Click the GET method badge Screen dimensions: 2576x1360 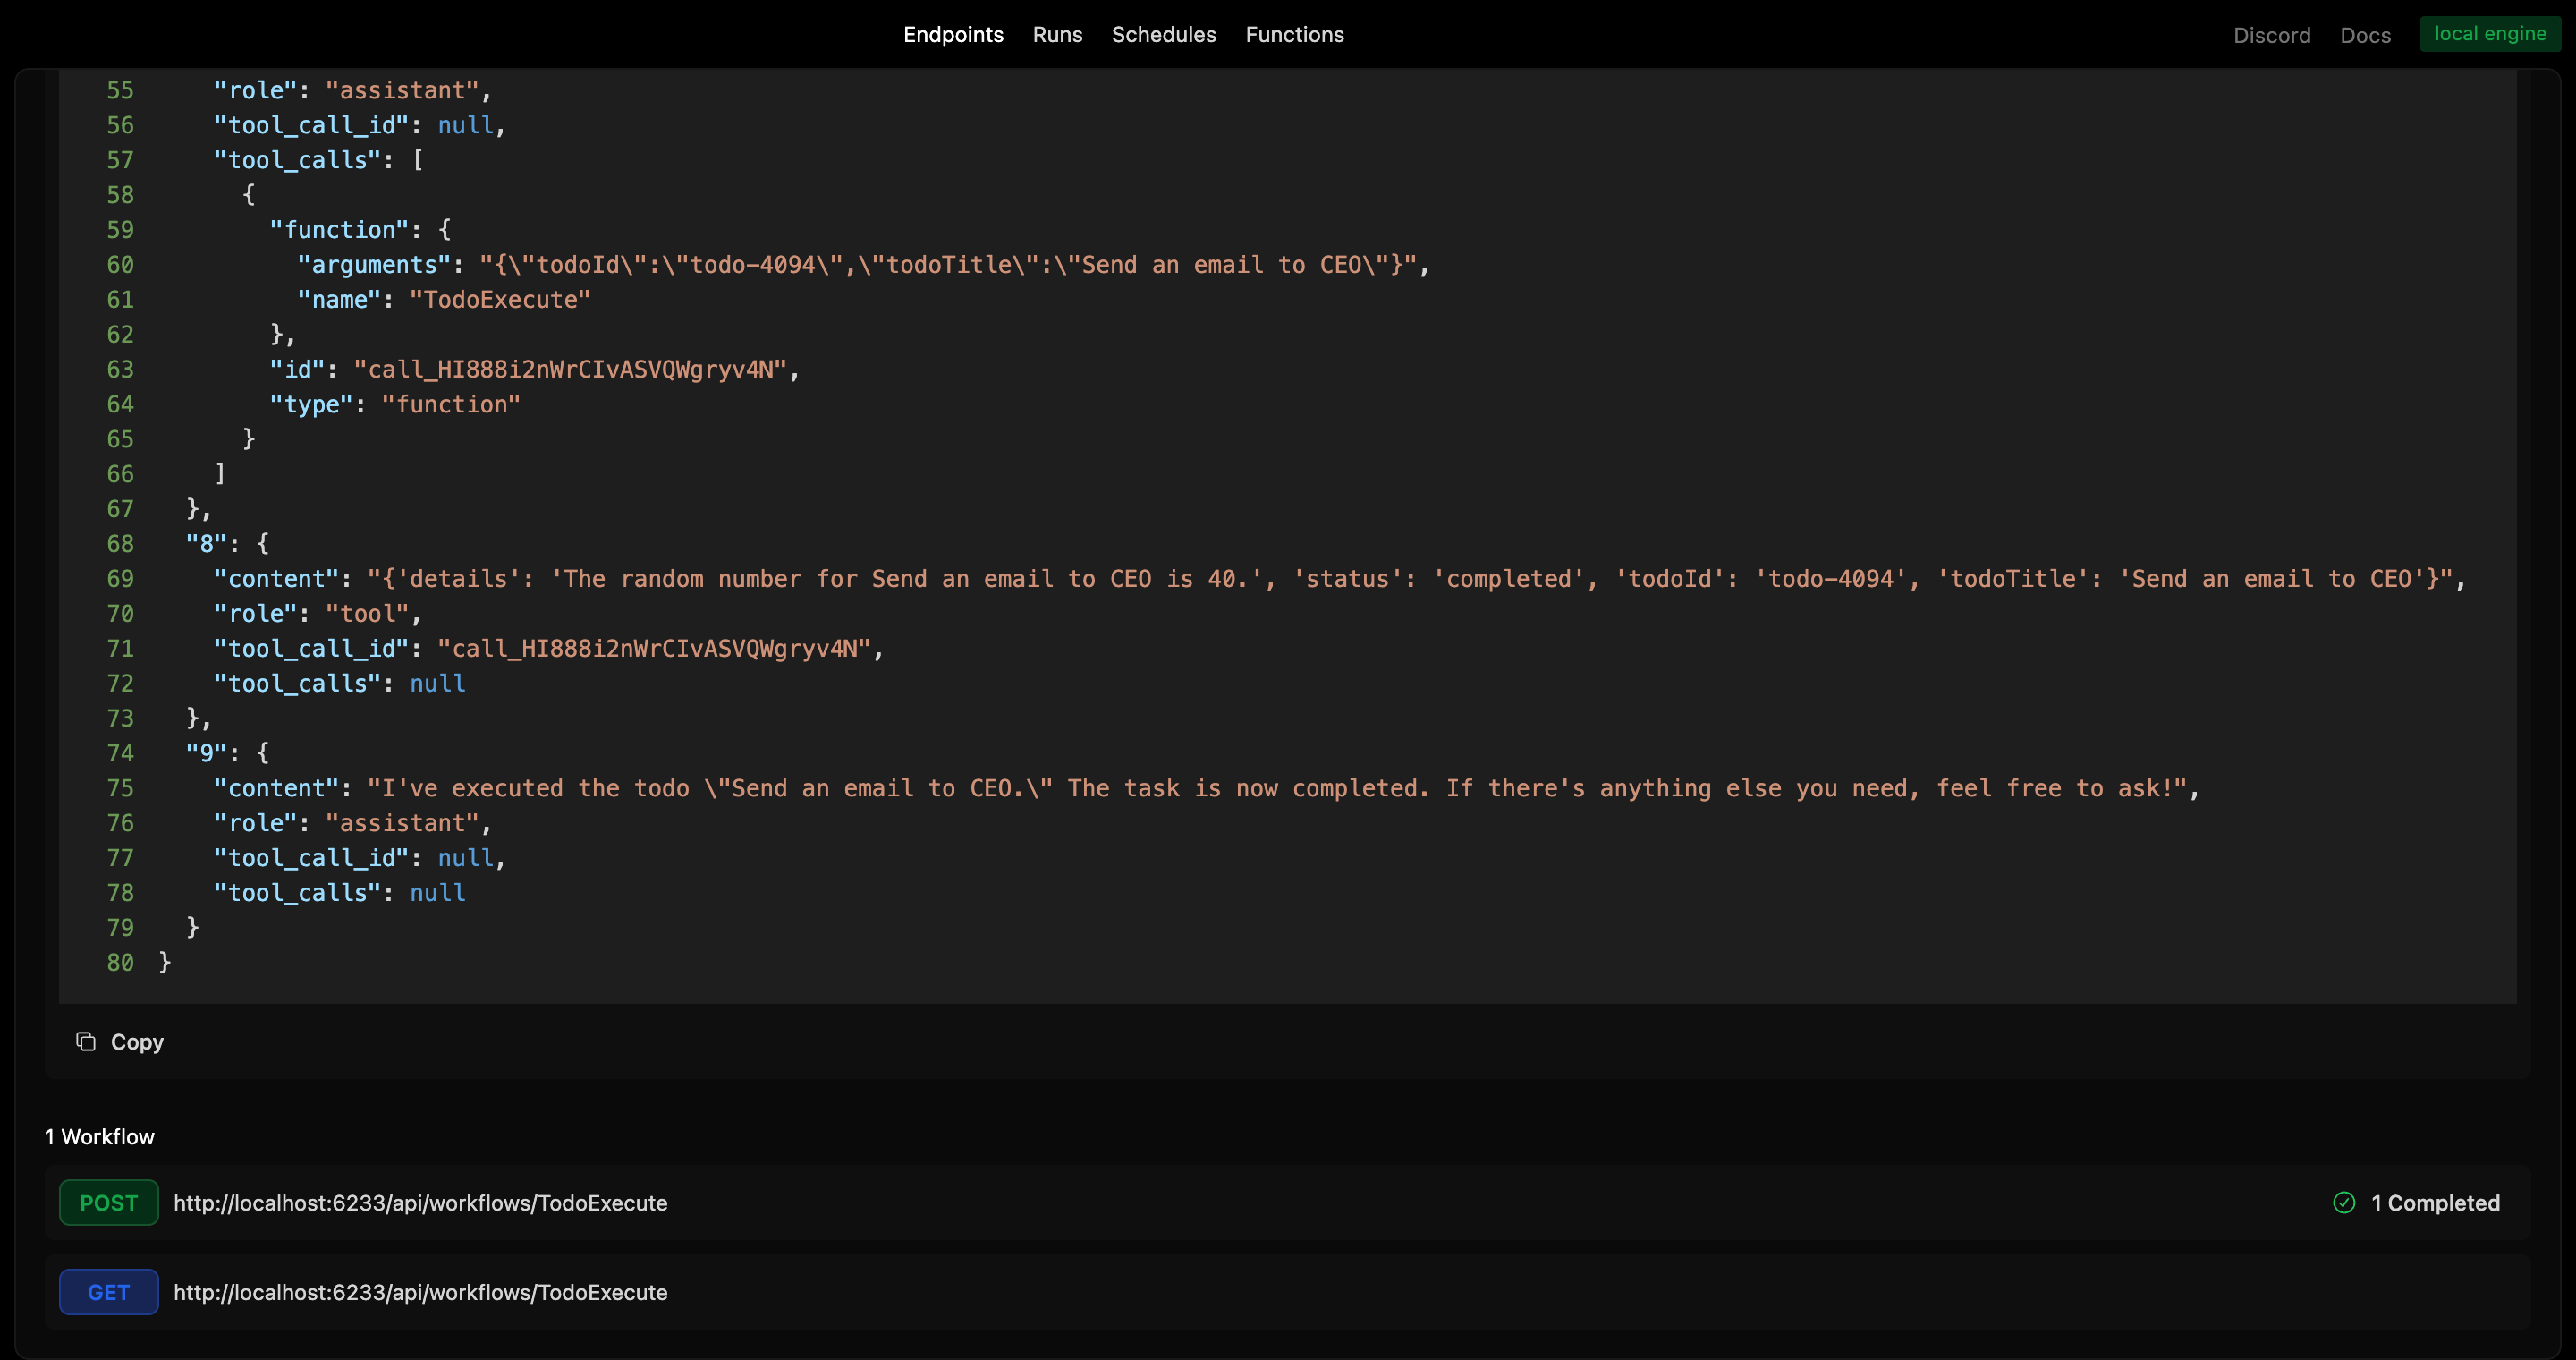pos(109,1292)
